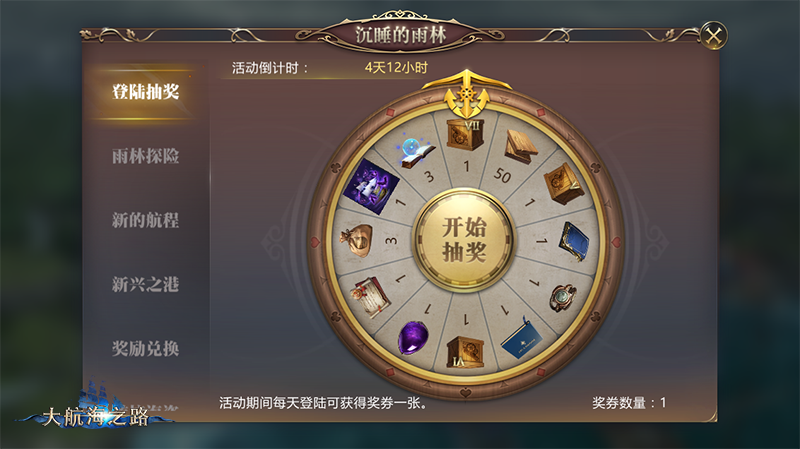Open the 新兴之港 tab

145,285
